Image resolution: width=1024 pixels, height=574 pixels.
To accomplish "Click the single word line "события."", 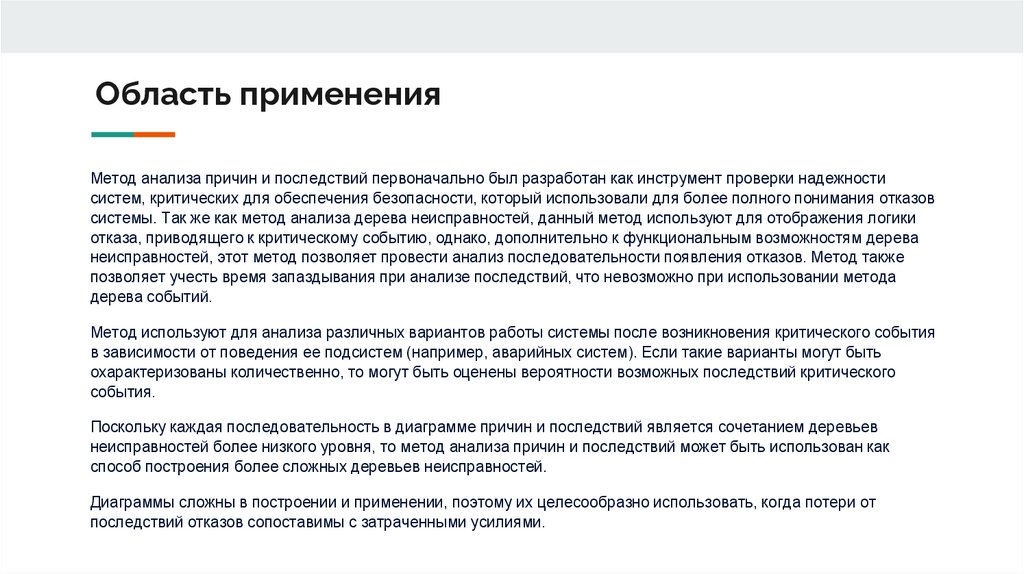I will (x=123, y=392).
